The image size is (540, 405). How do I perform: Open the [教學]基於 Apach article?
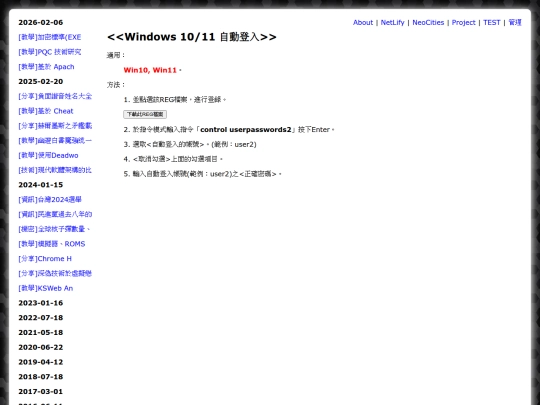[46, 67]
